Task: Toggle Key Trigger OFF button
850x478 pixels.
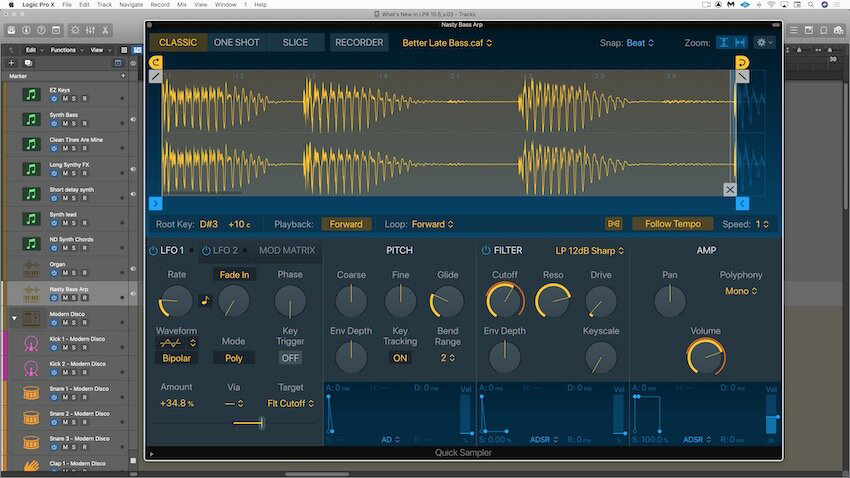Action: 290,358
